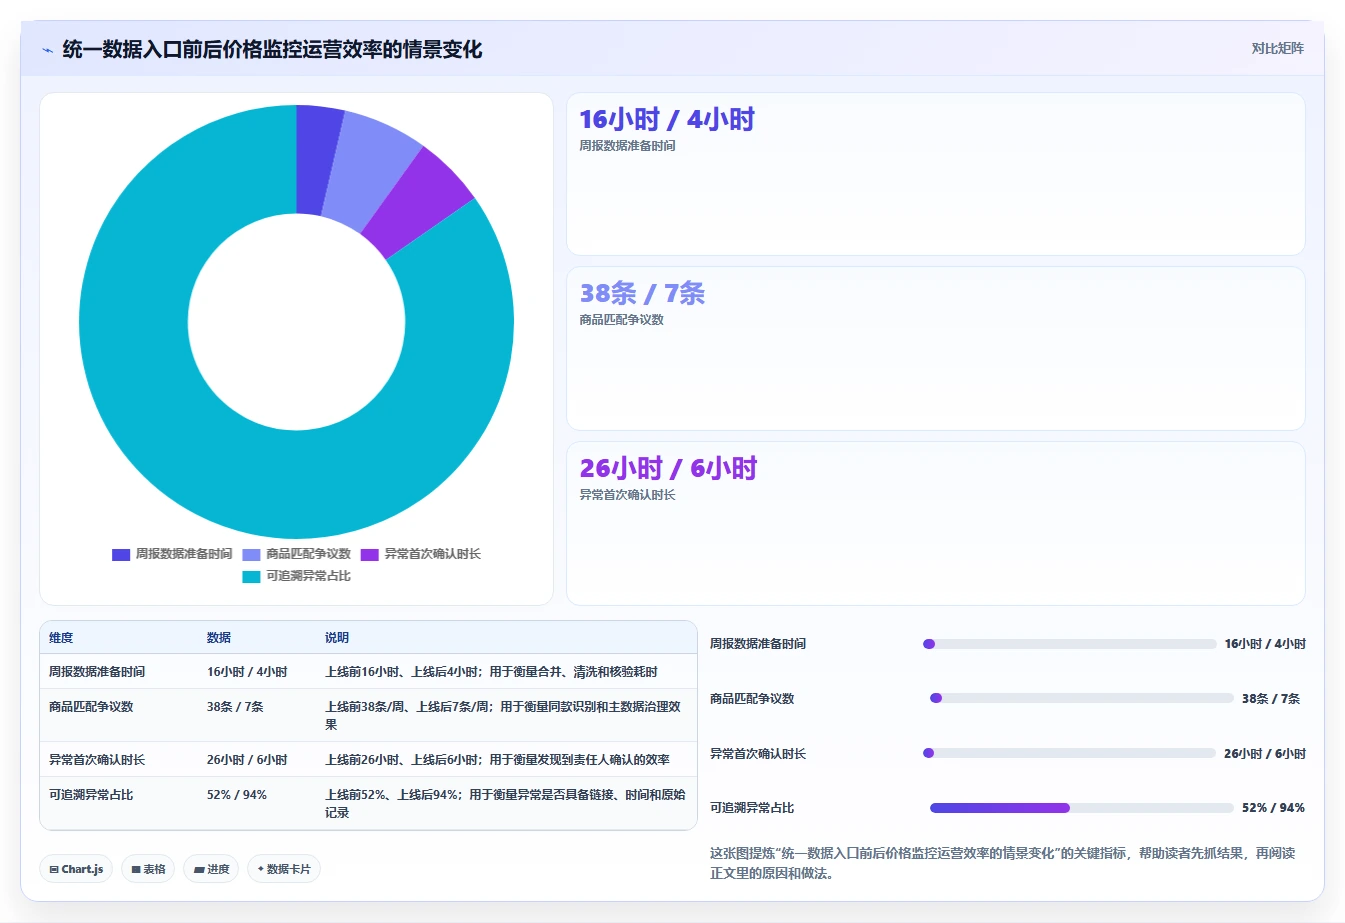The height and width of the screenshot is (923, 1345).
Task: Select the 38条 / 7条 metric card
Action: coord(935,348)
